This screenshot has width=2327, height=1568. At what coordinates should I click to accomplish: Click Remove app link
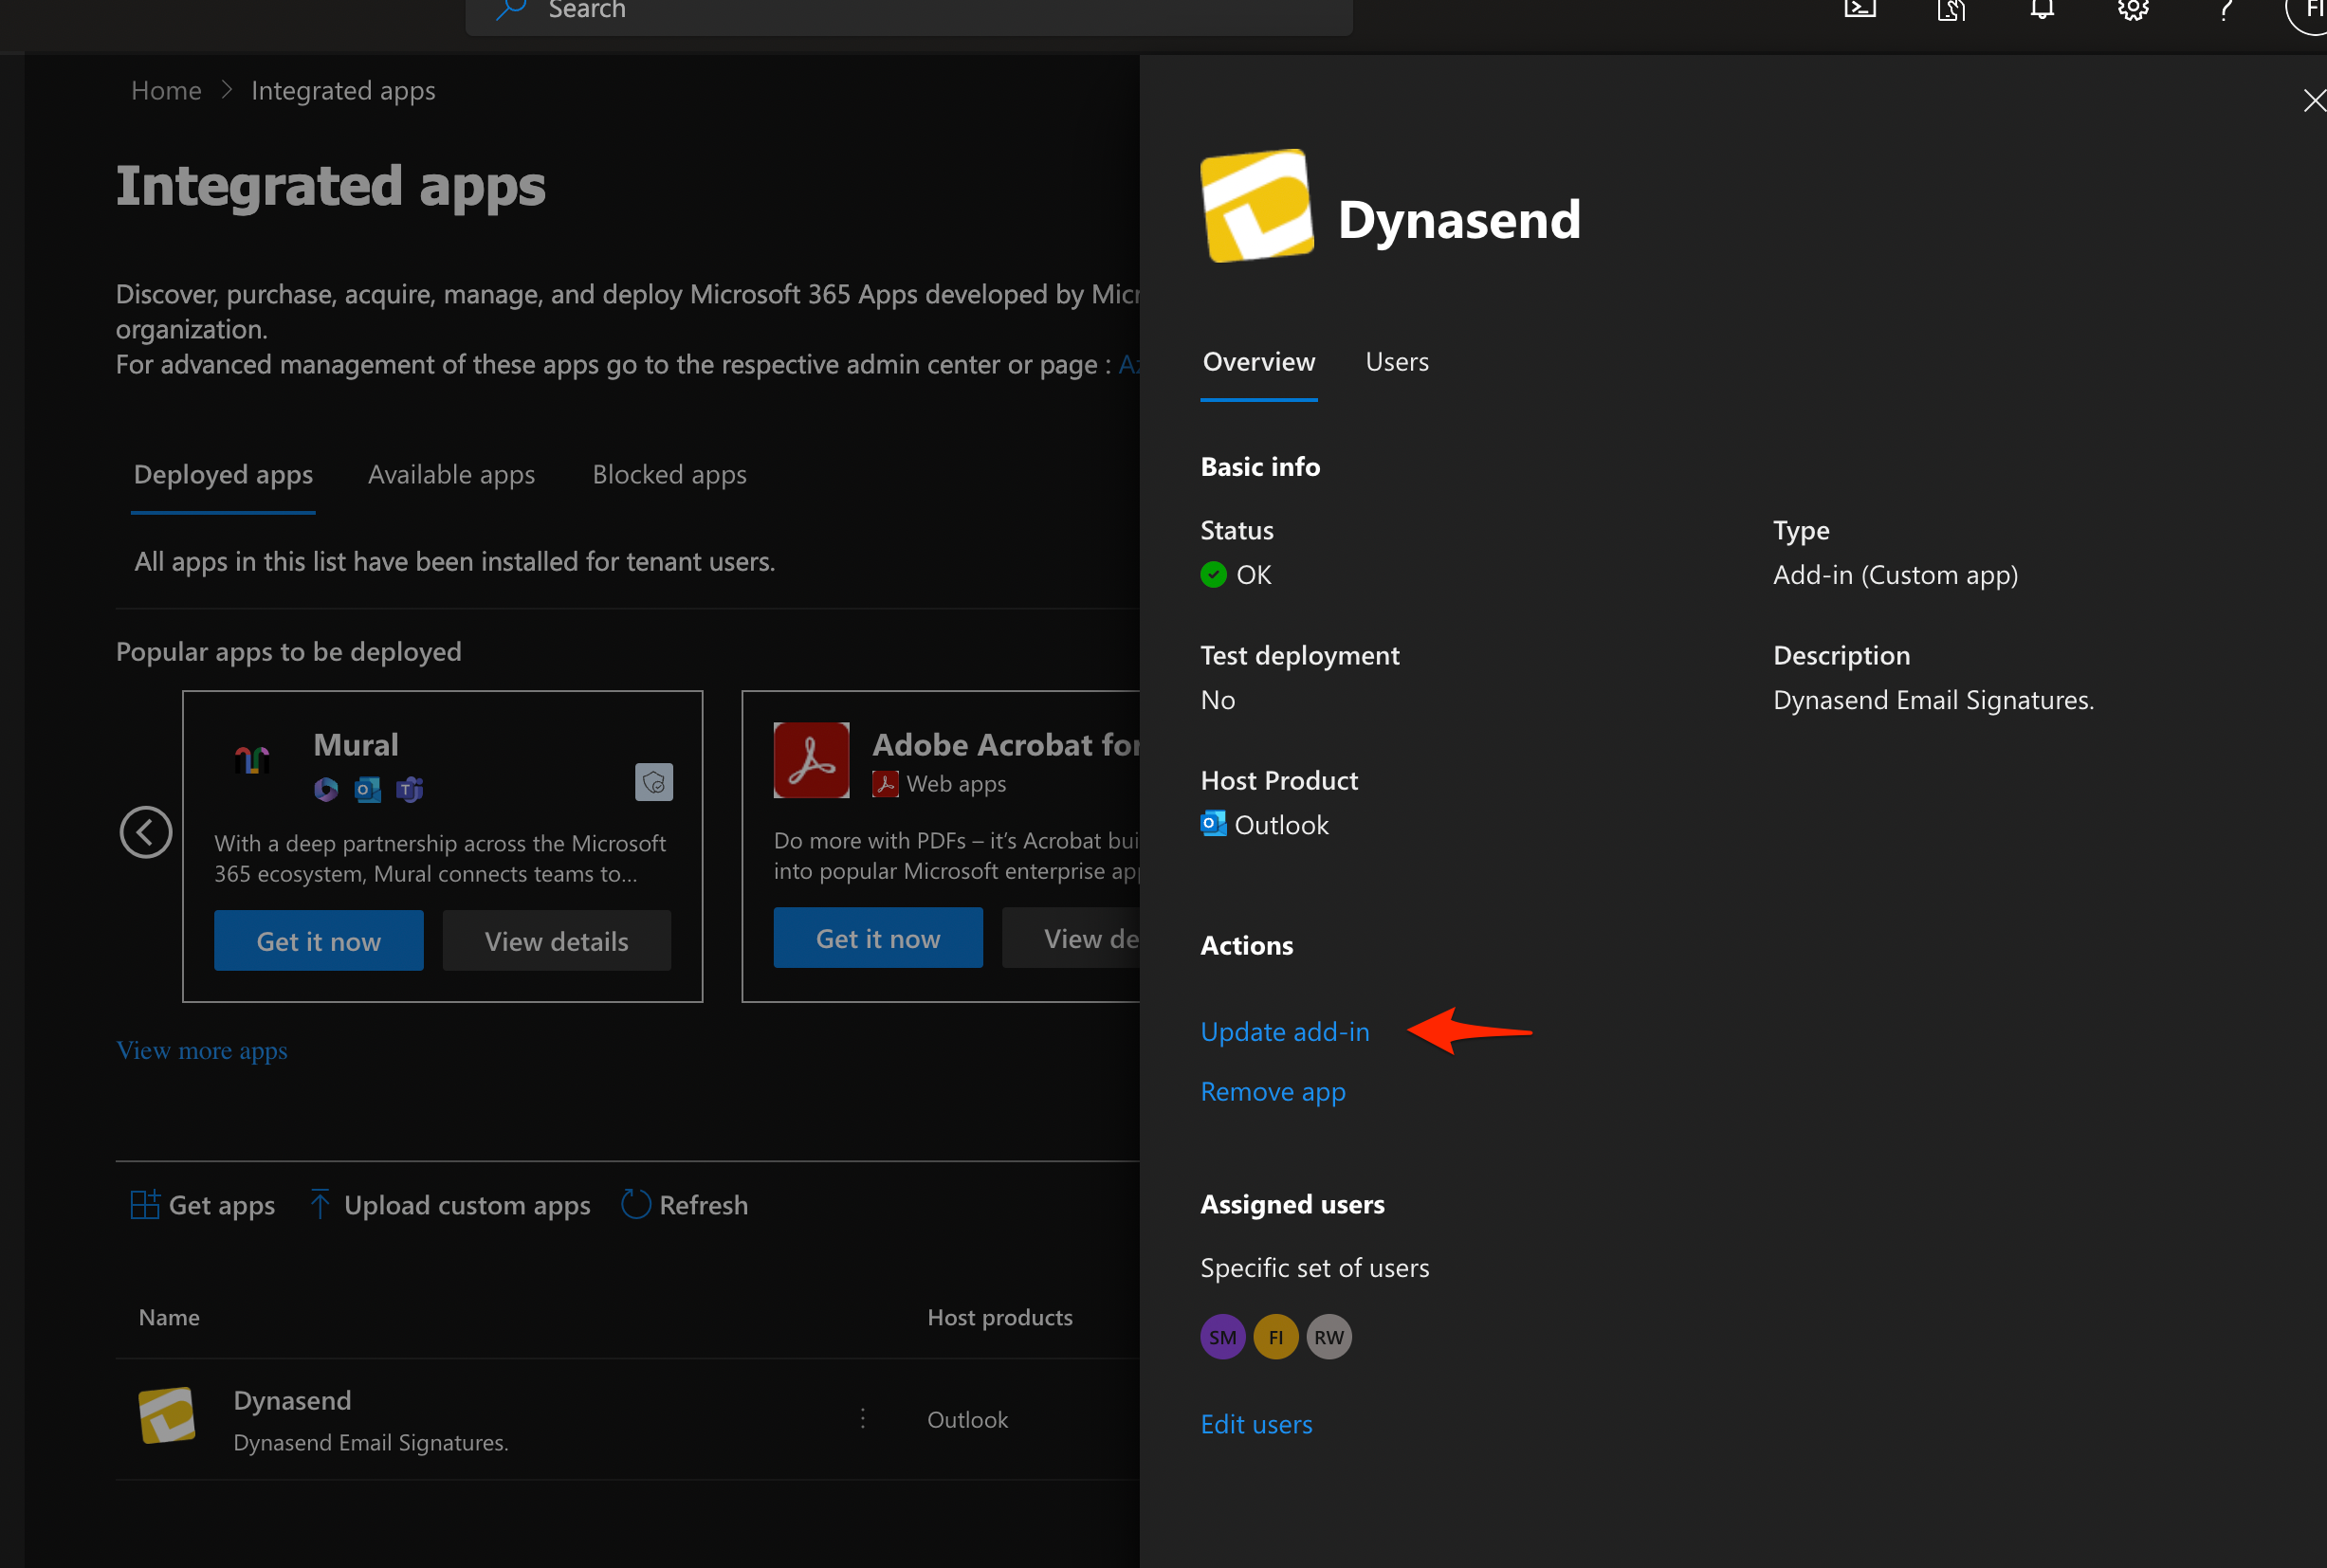pyautogui.click(x=1273, y=1092)
